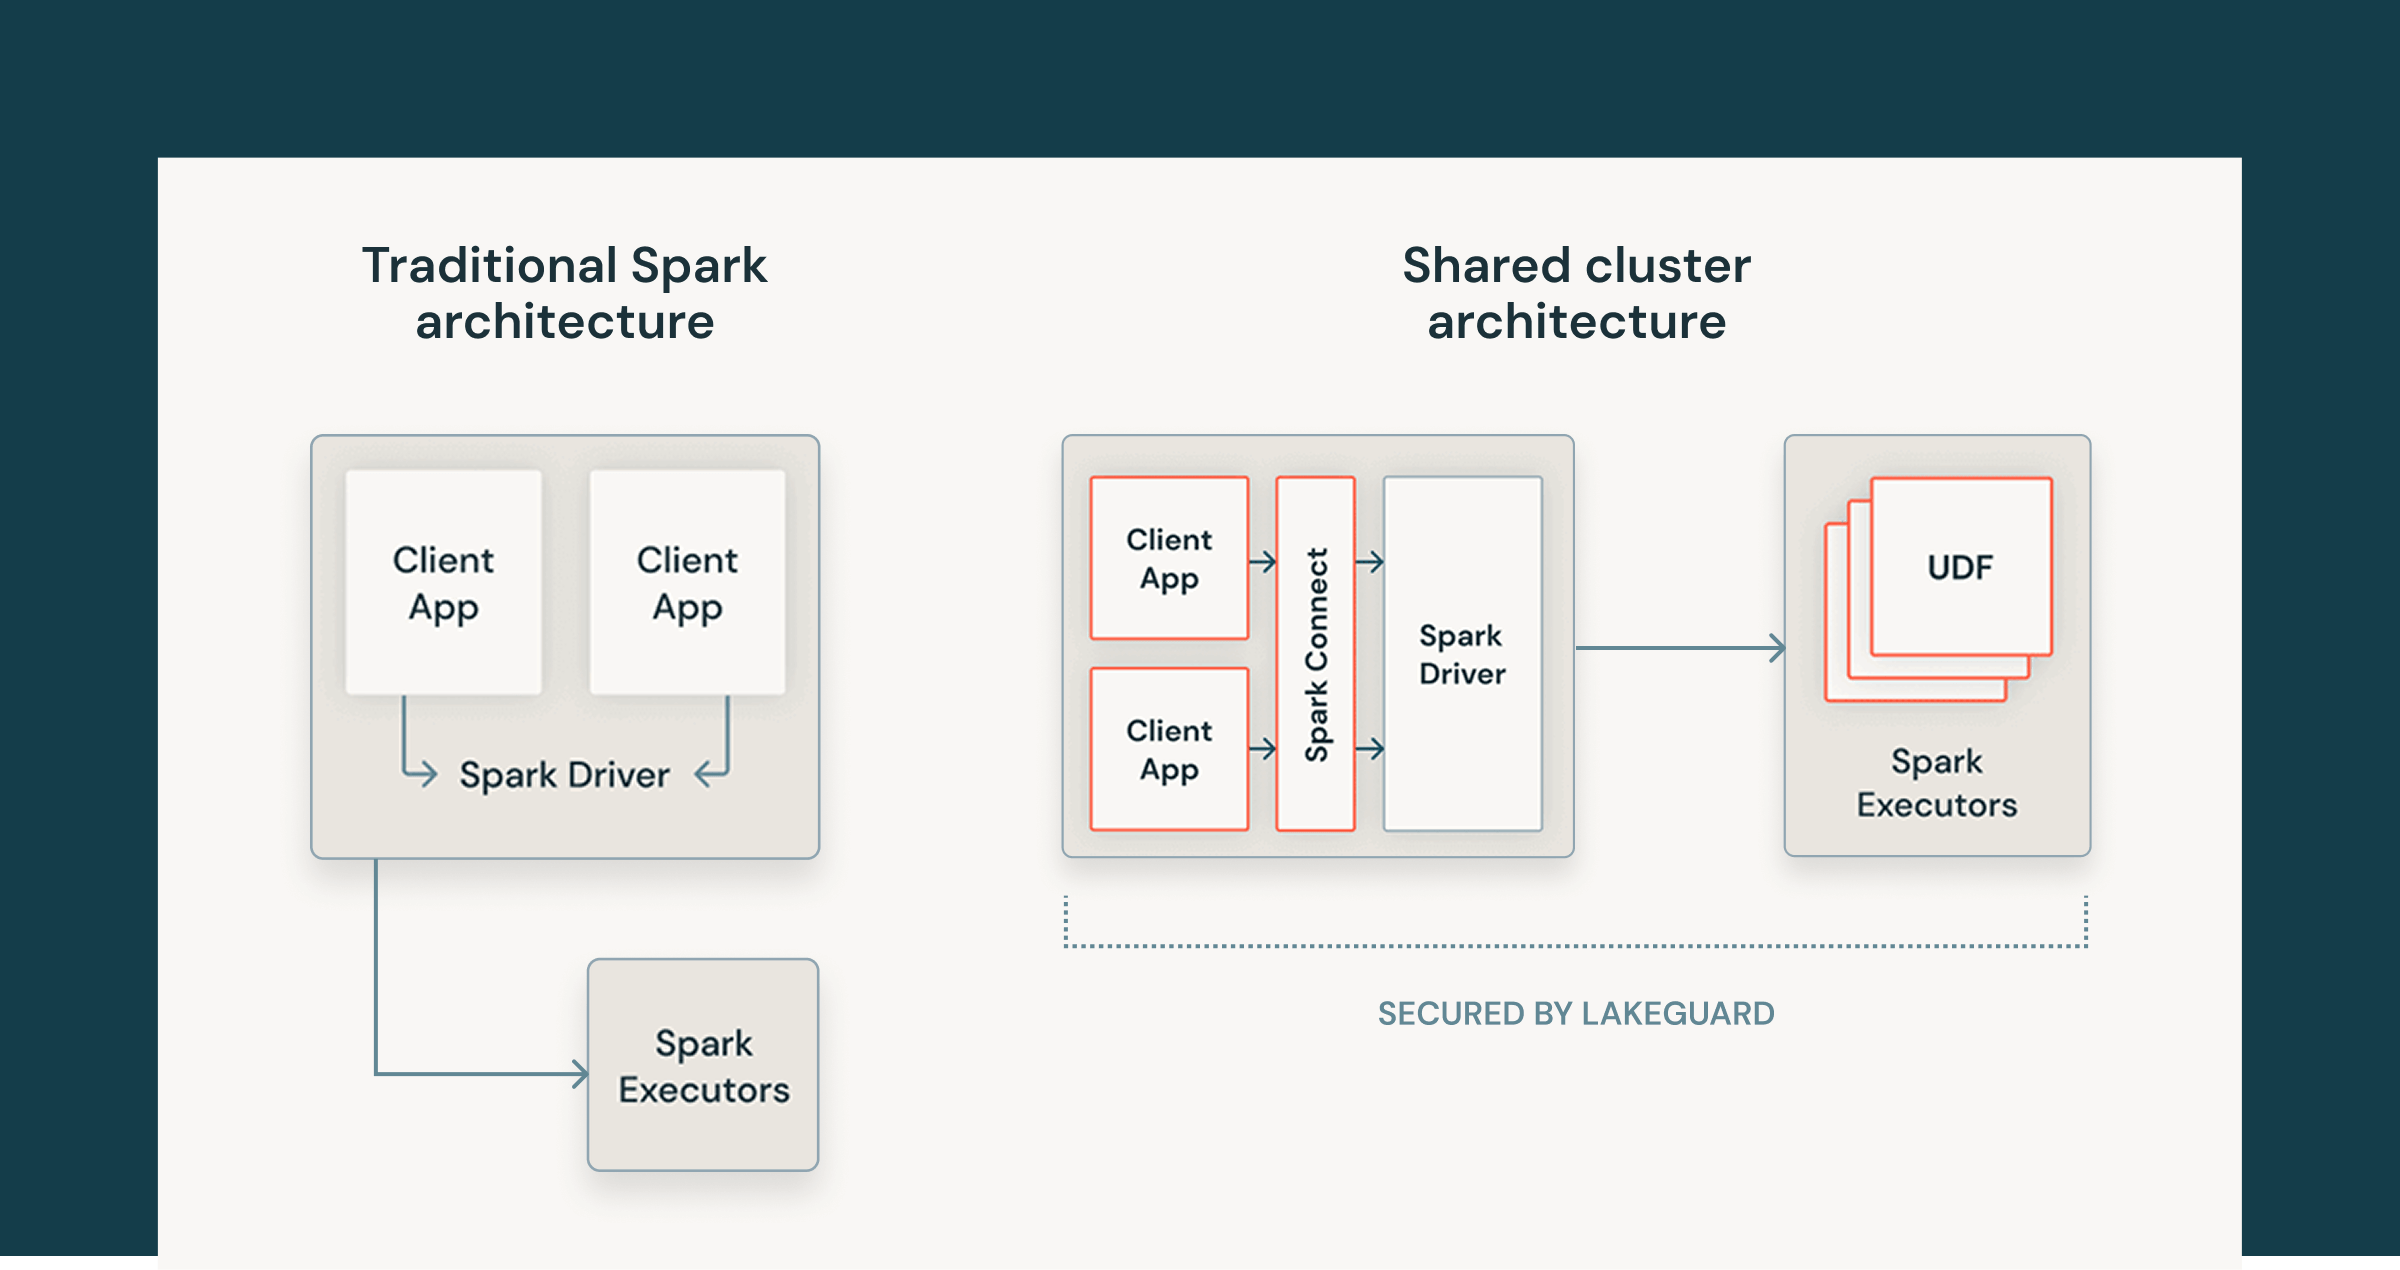Click the Spark Driver box in shared cluster

(1462, 654)
